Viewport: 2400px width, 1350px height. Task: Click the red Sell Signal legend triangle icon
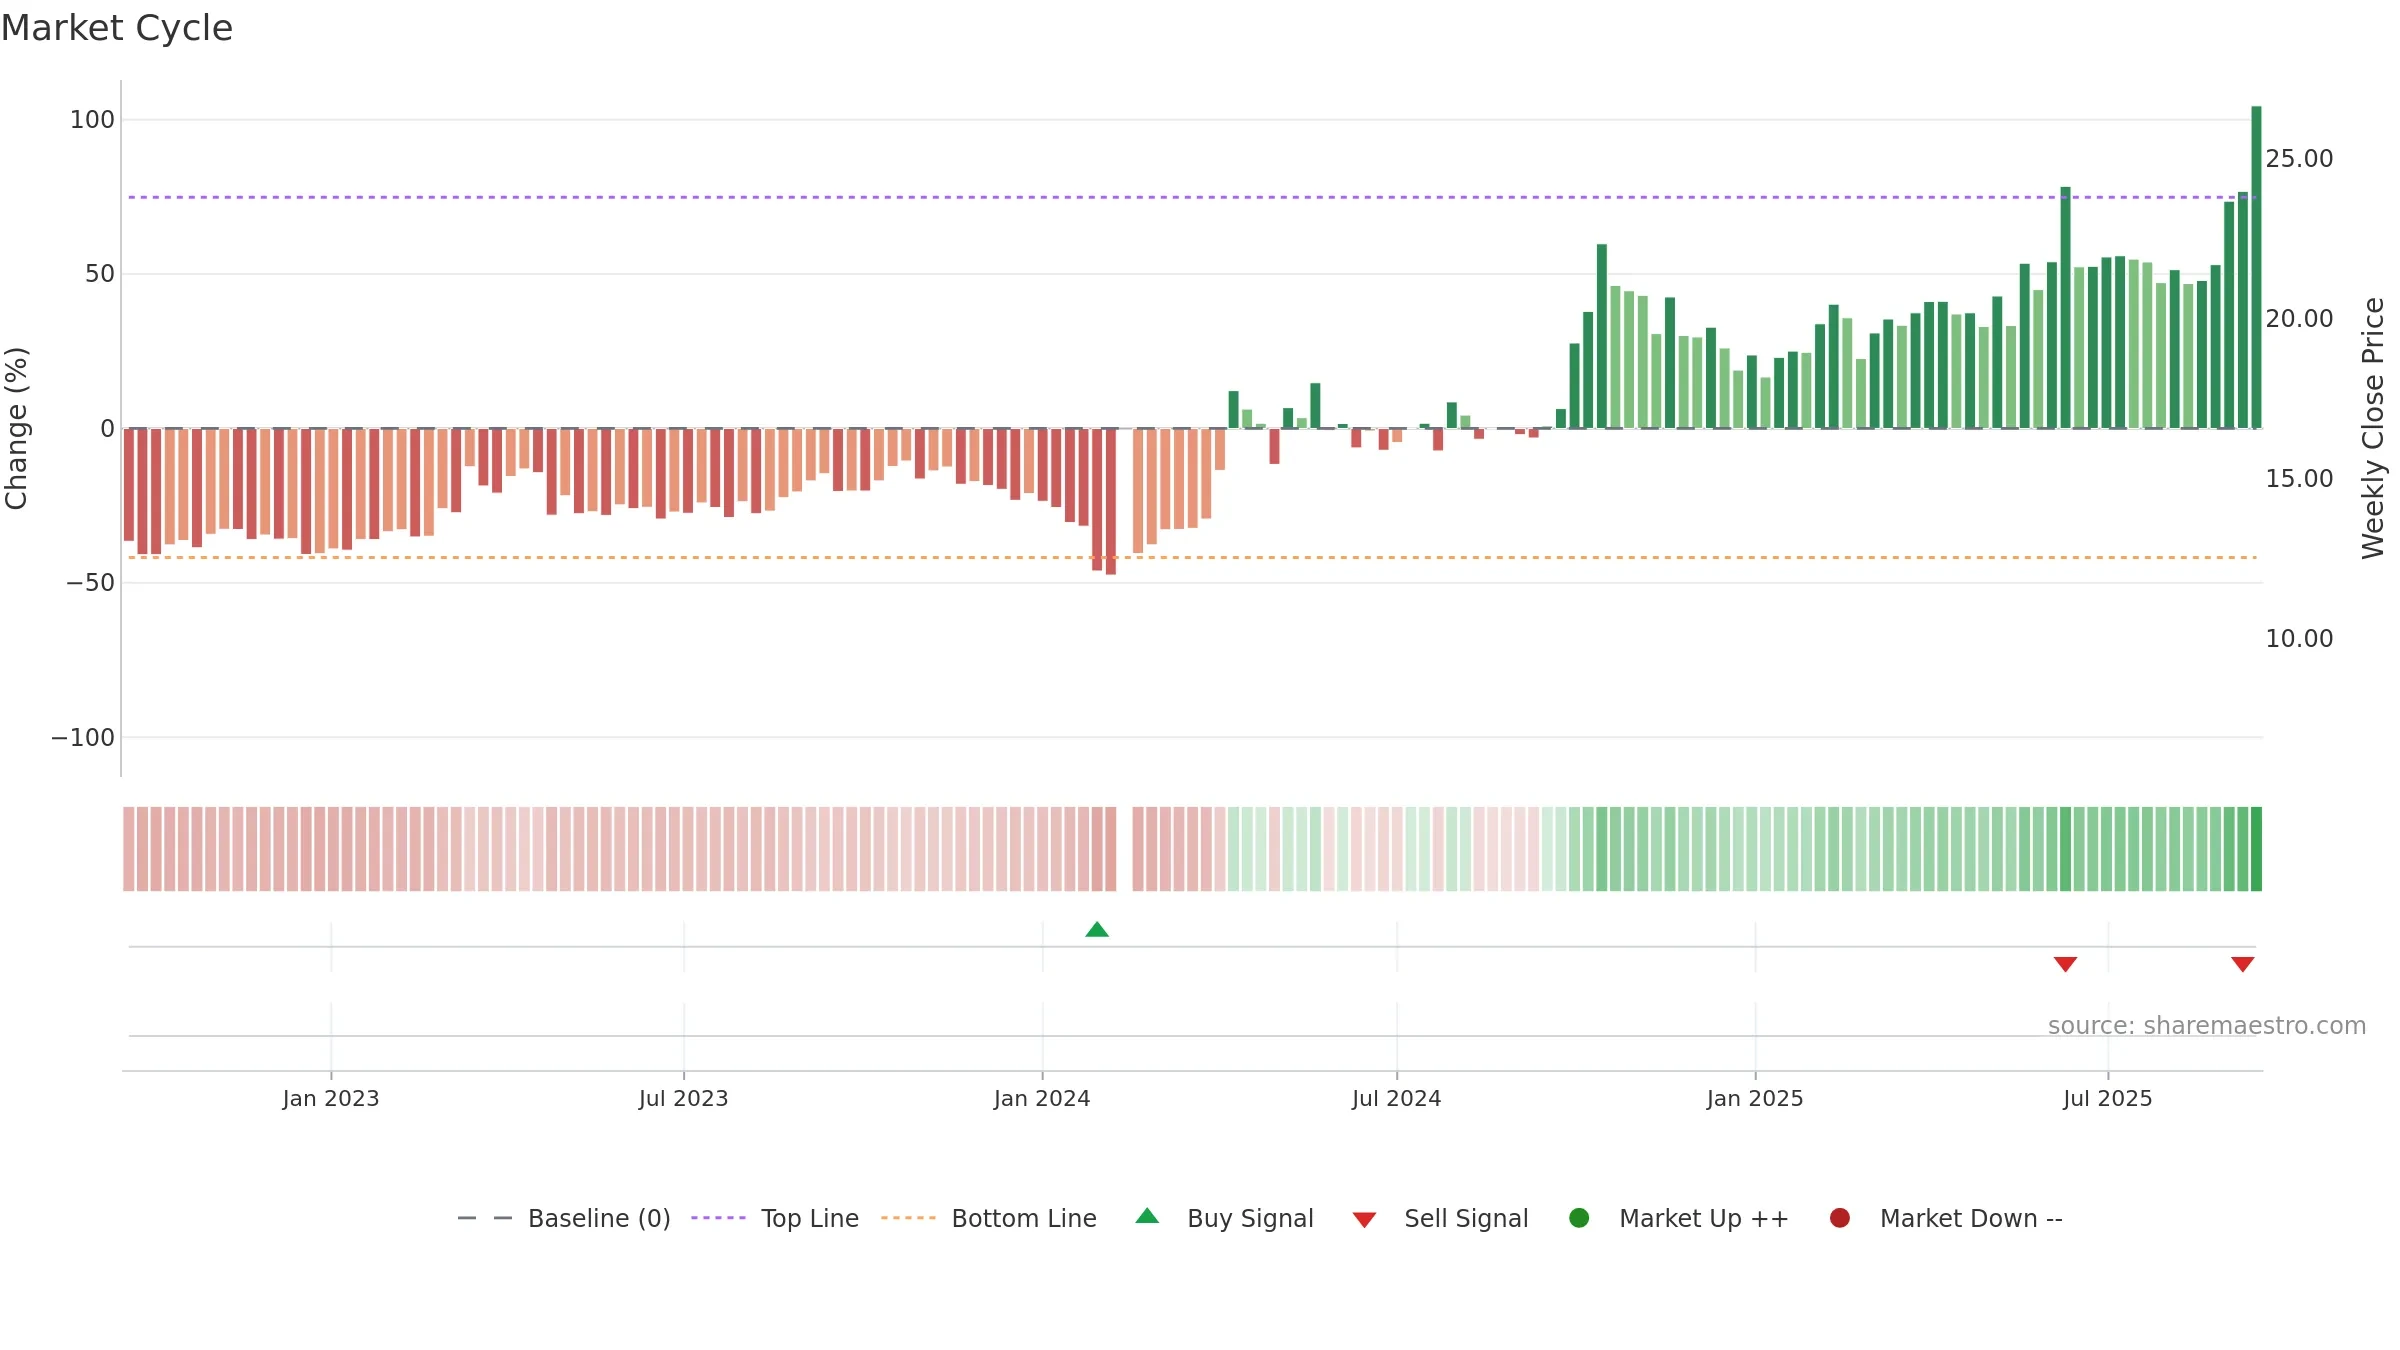tap(1364, 1220)
